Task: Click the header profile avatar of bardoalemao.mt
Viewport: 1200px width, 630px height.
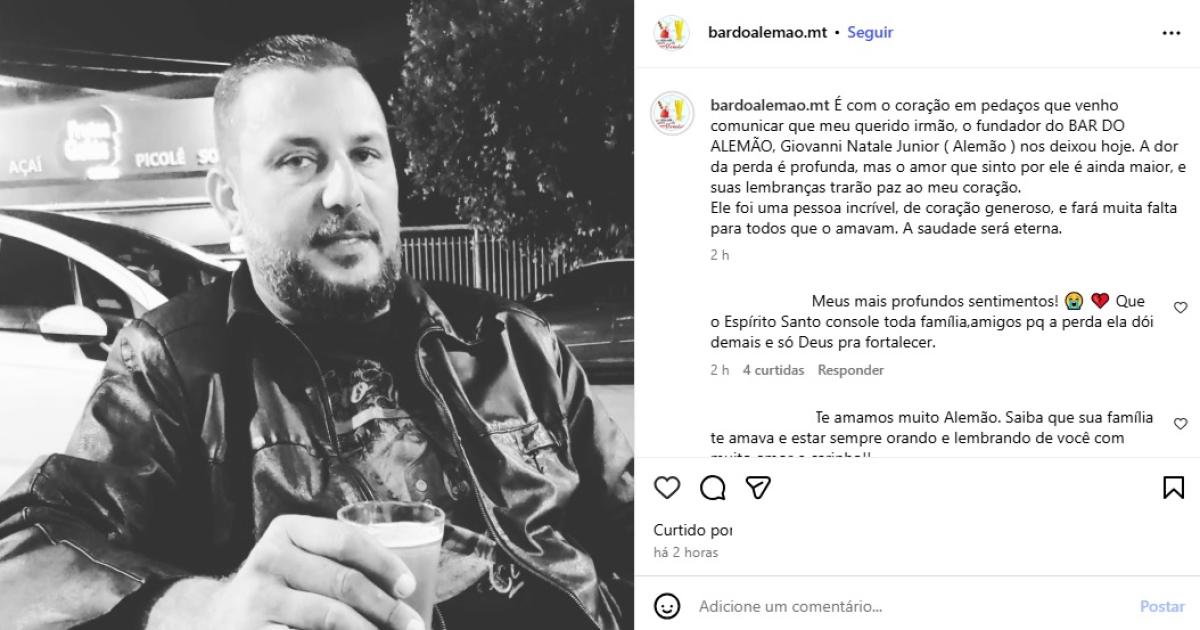Action: tap(672, 32)
